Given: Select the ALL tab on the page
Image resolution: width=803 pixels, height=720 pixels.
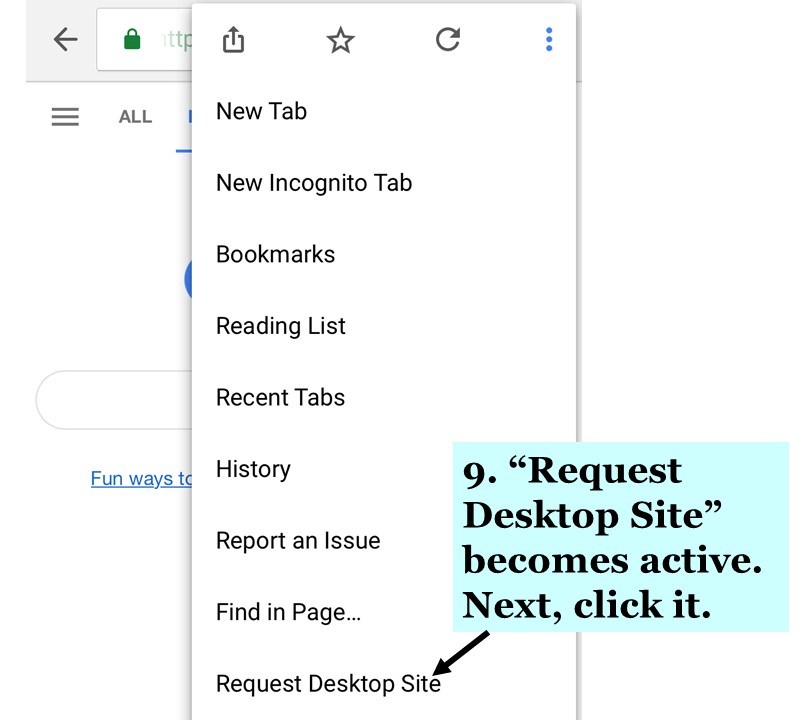Looking at the screenshot, I should click(135, 117).
